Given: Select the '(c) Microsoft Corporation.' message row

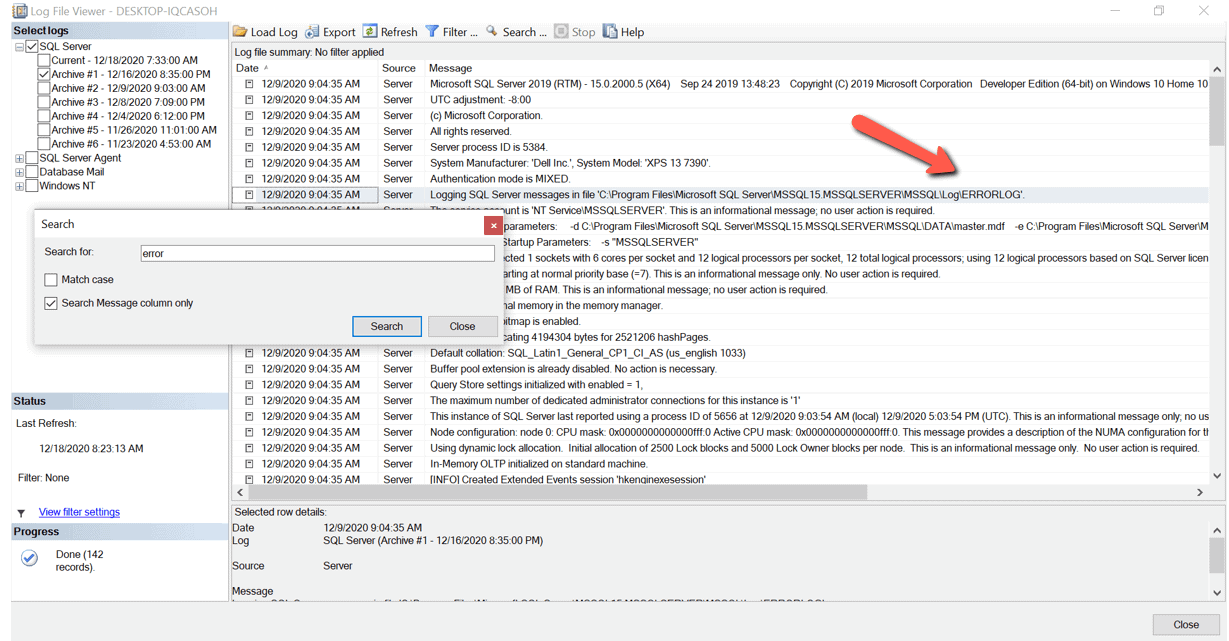Looking at the screenshot, I should 720,116.
